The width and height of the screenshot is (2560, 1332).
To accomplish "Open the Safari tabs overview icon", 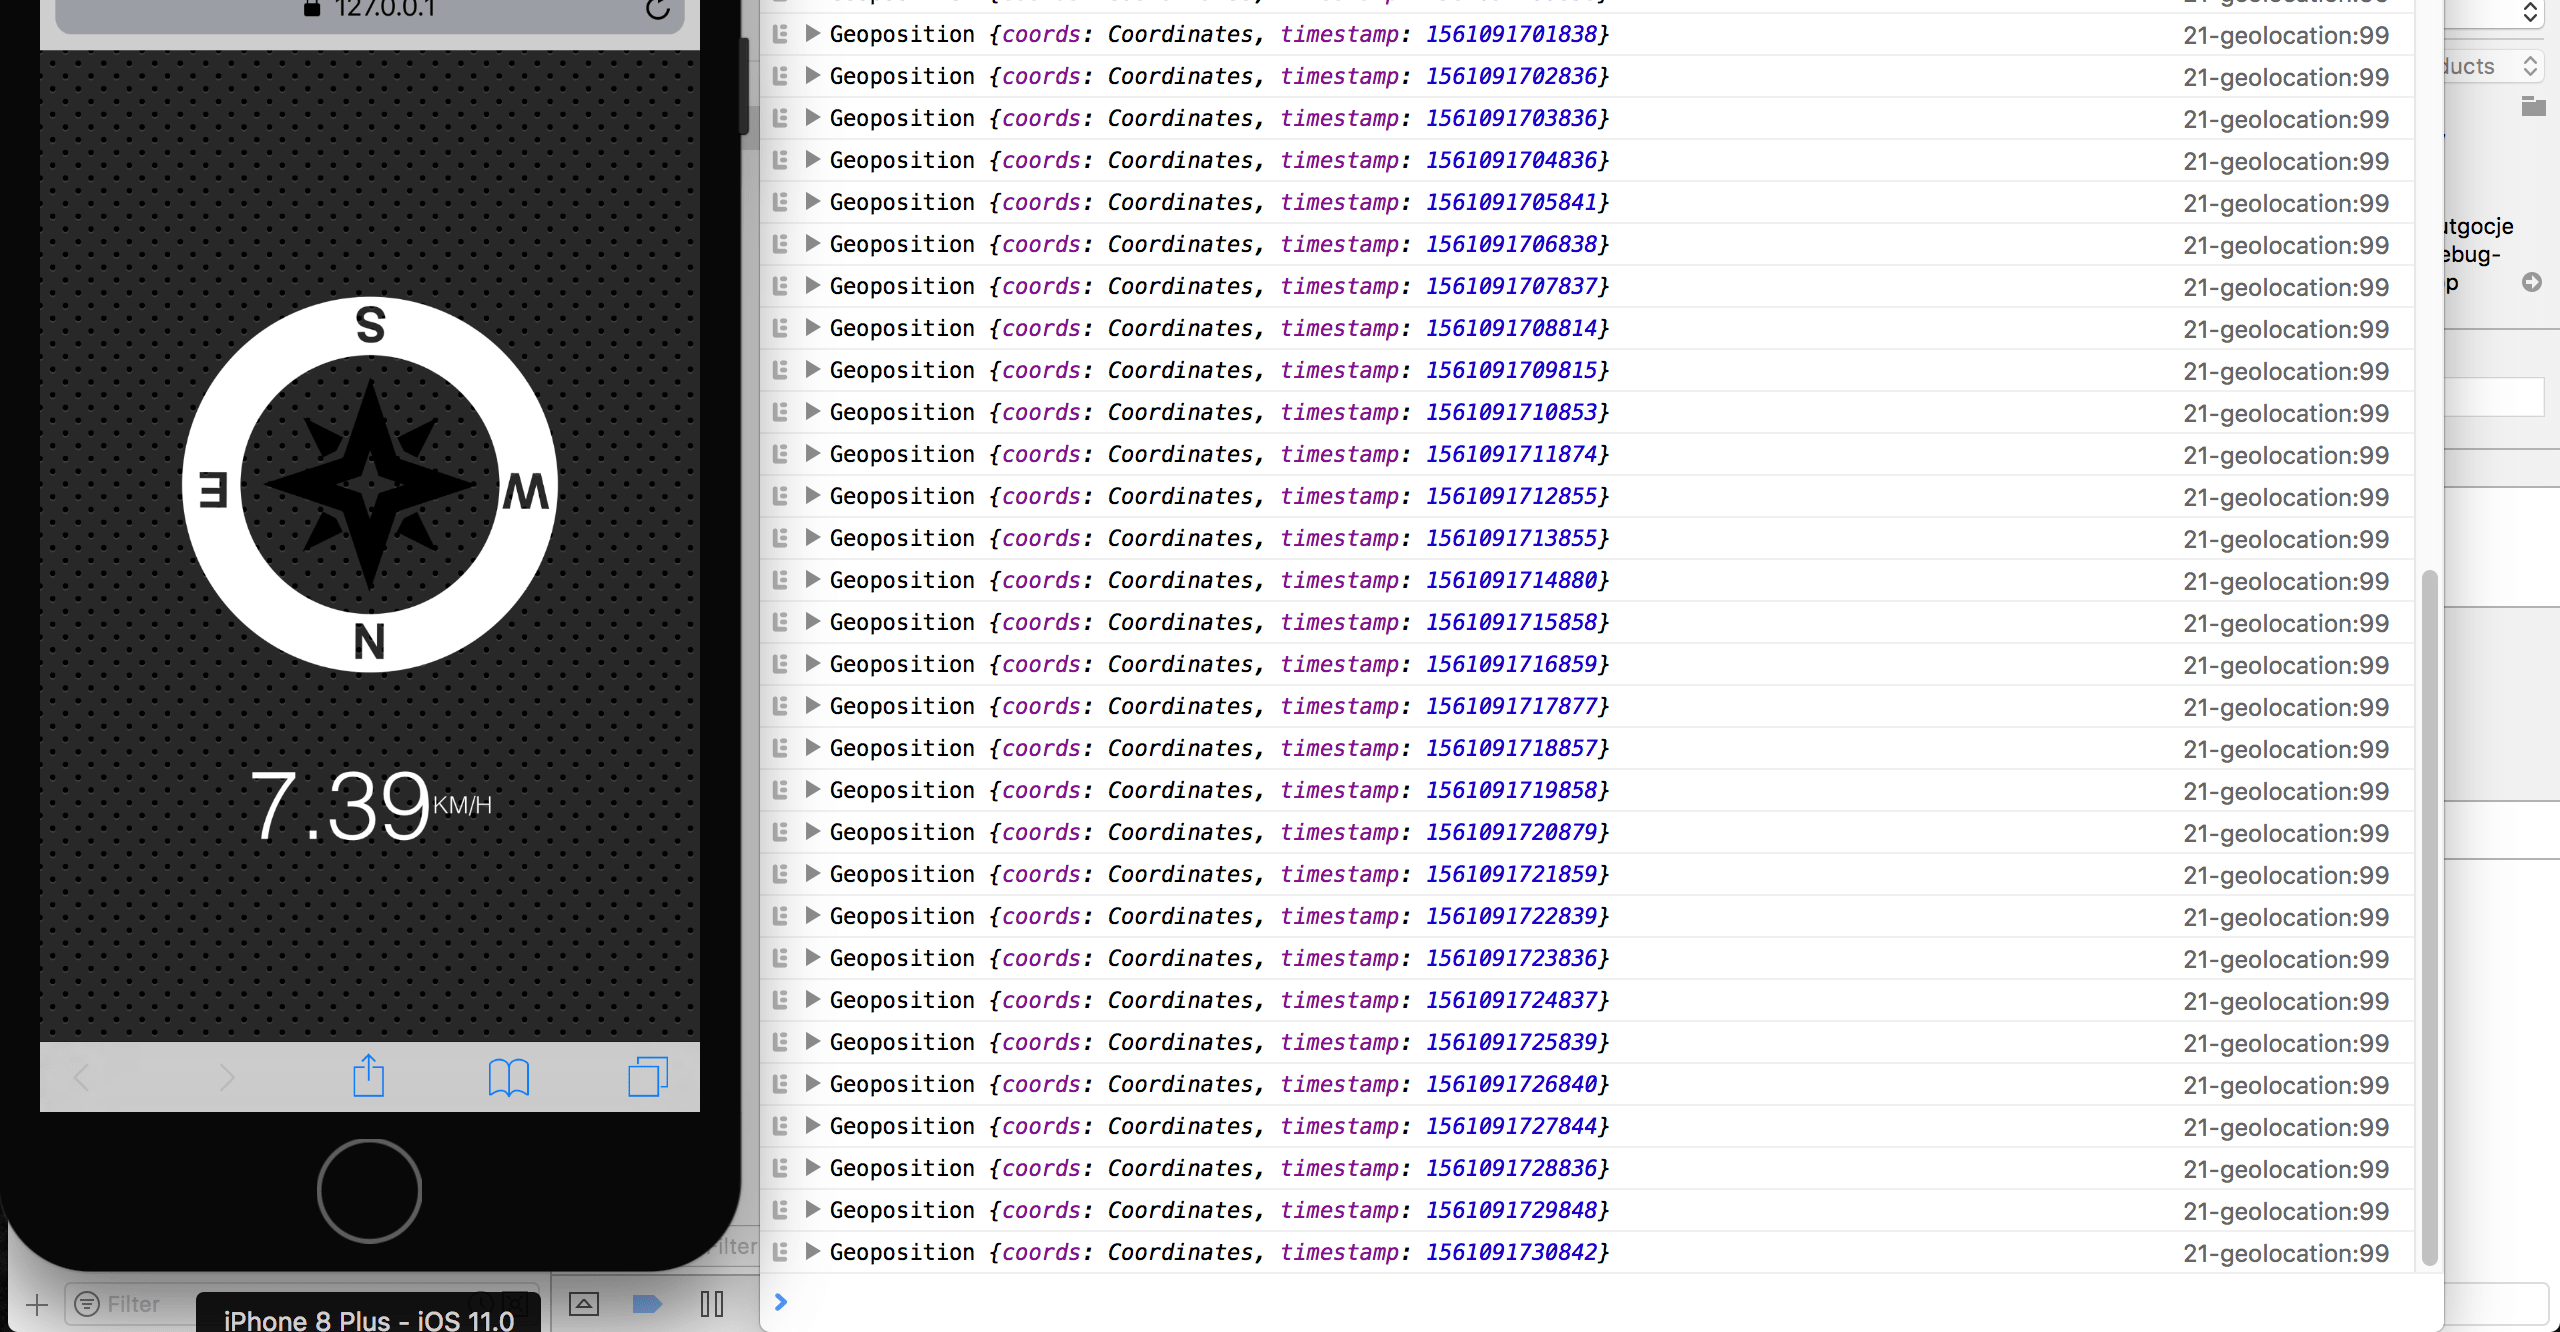I will pyautogui.click(x=647, y=1077).
